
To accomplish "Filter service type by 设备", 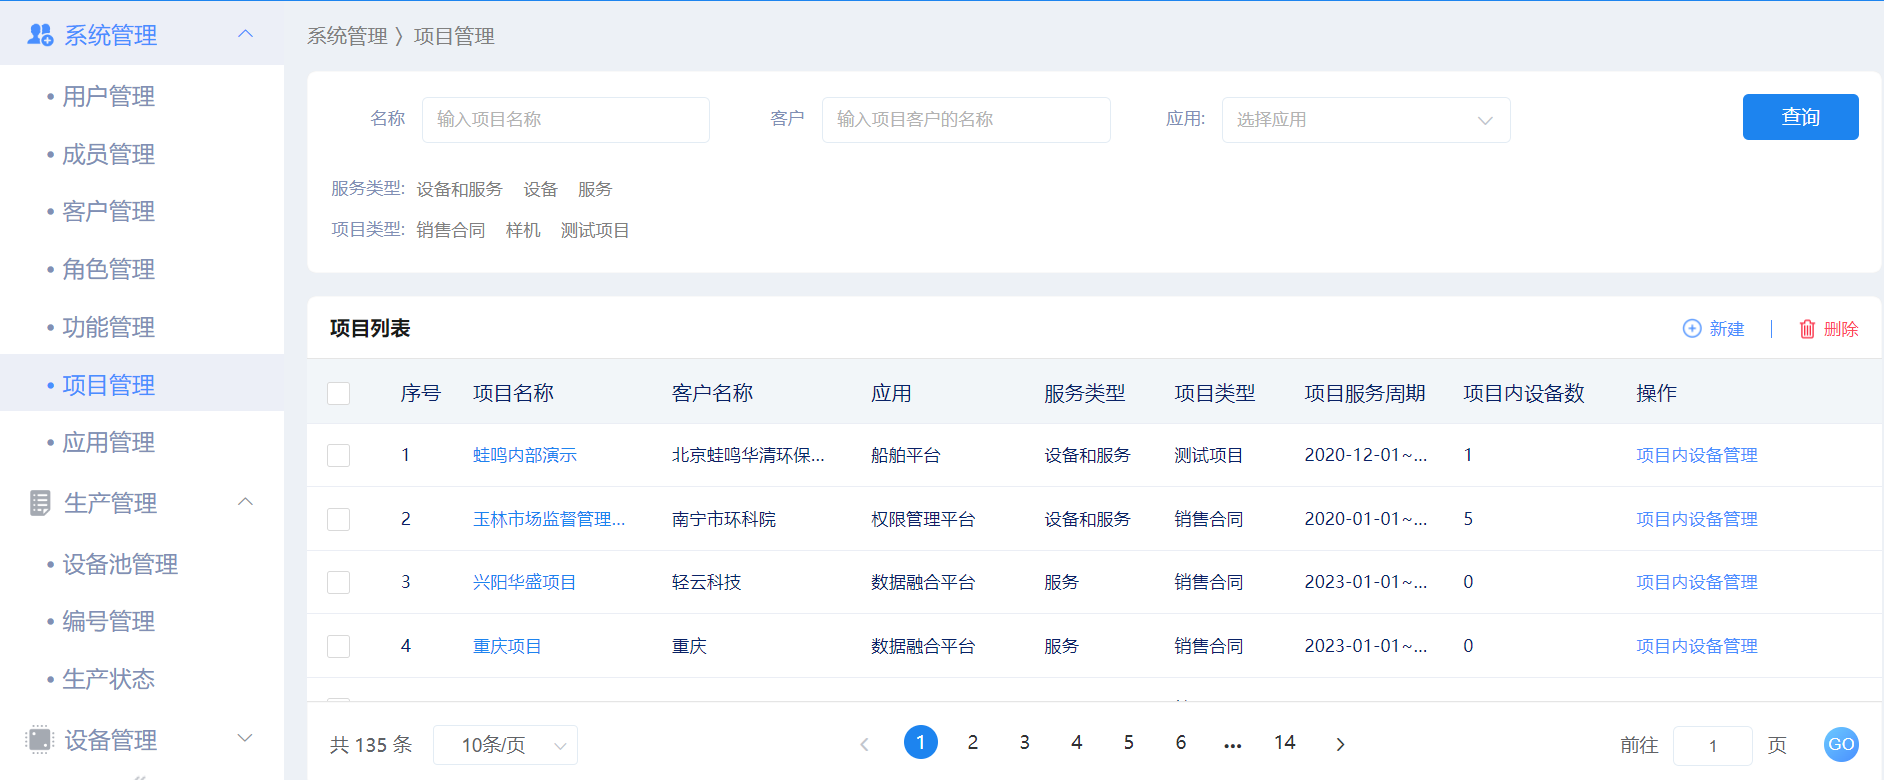I will (x=540, y=189).
